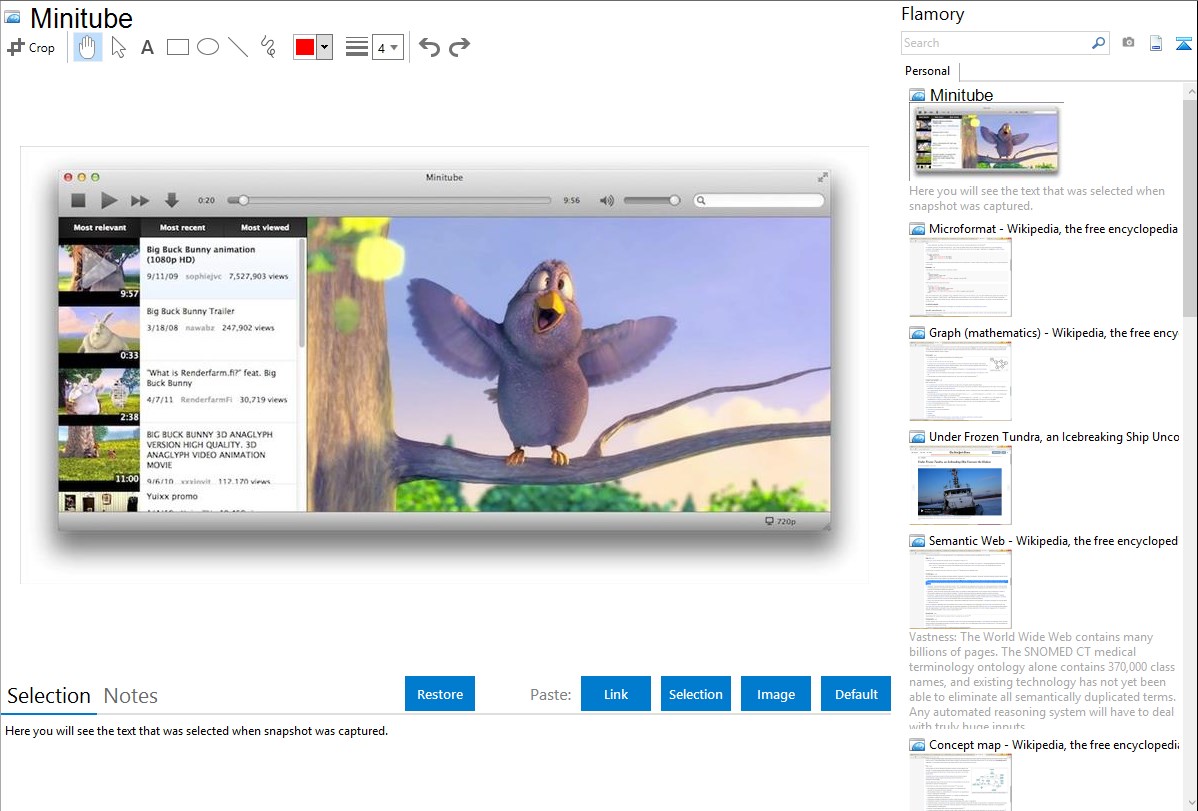
Task: Open the Minitube snapshot thumbnail in the sidebar
Action: pyautogui.click(x=986, y=141)
